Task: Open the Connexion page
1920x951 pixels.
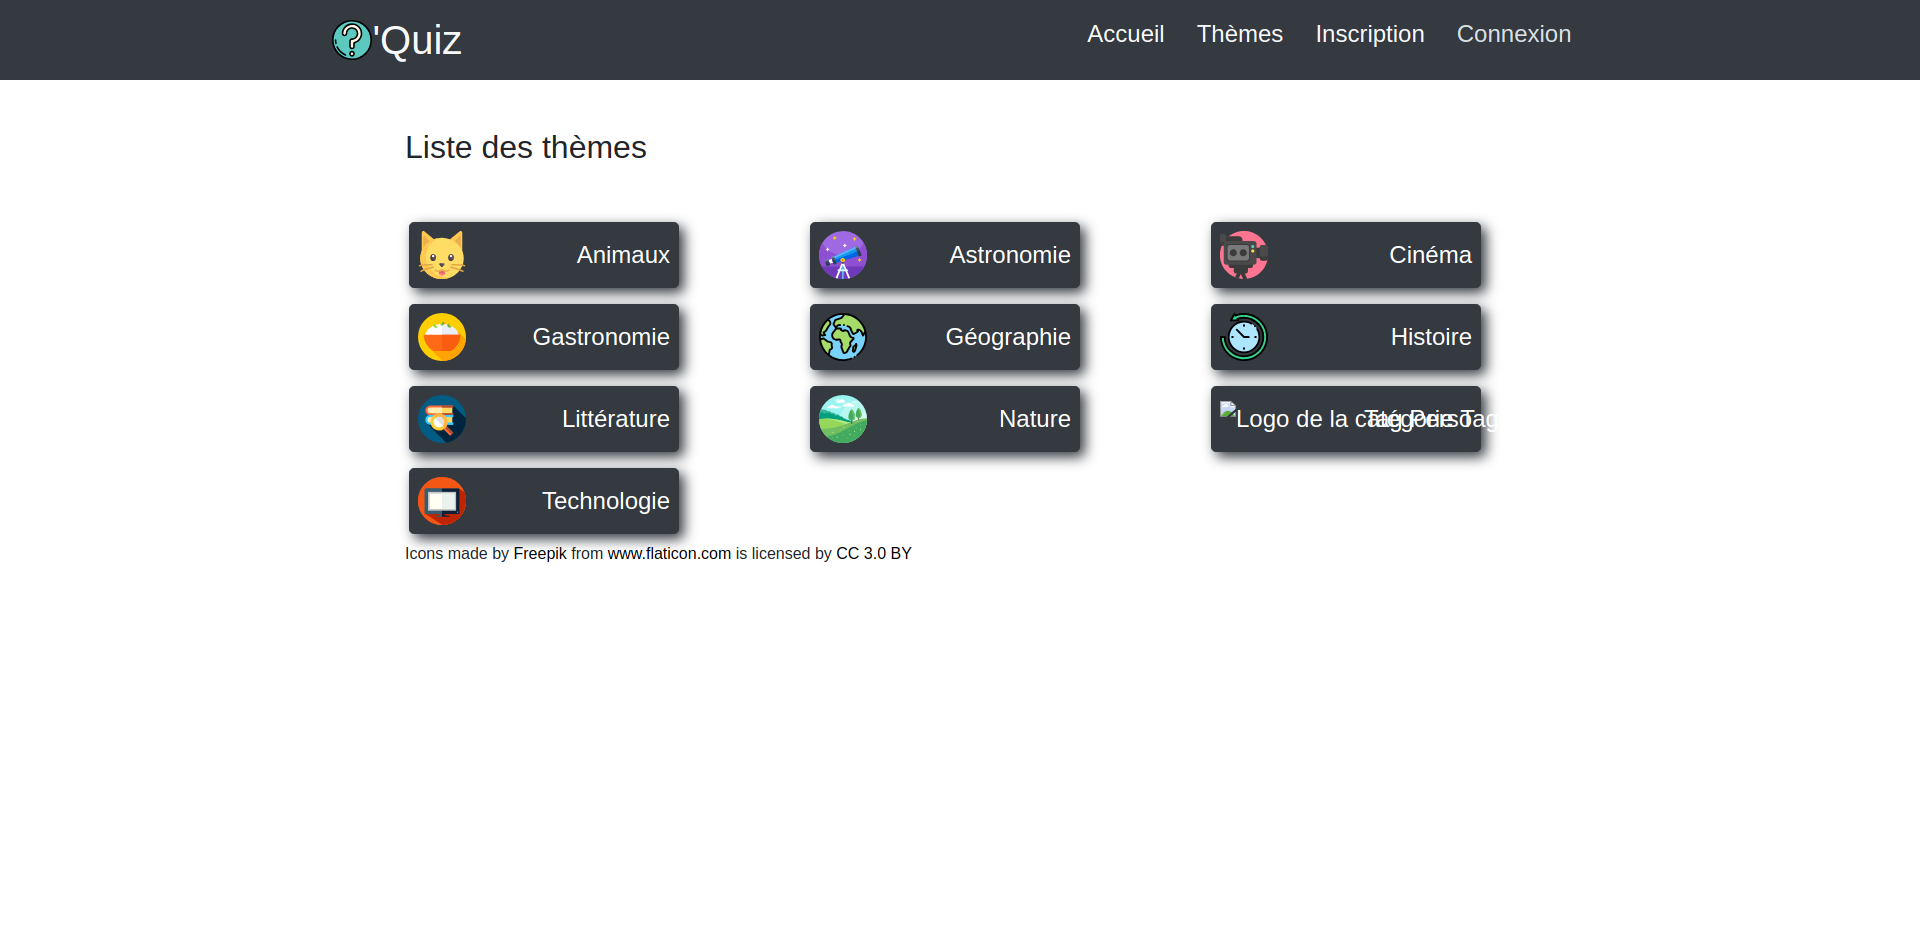Action: [1513, 34]
